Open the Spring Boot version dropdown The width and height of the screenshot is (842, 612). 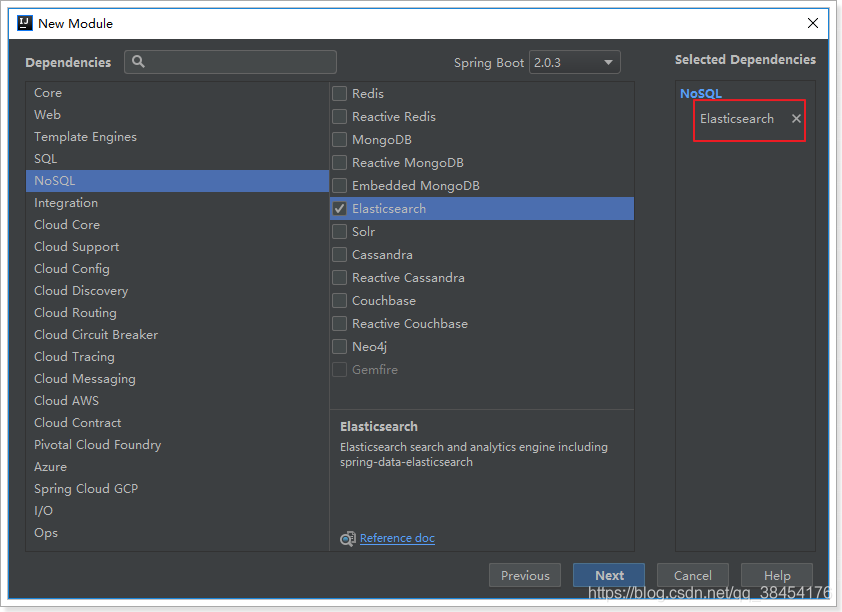(575, 62)
